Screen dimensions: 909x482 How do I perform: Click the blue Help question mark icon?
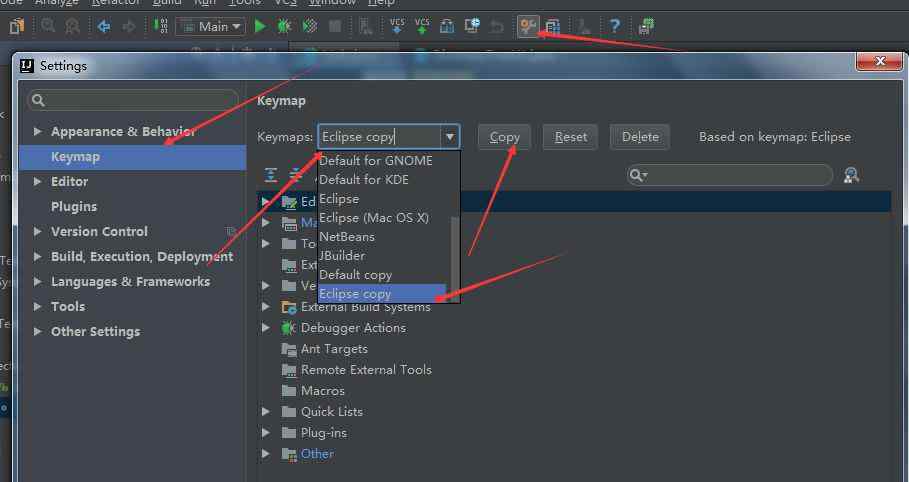pos(615,26)
